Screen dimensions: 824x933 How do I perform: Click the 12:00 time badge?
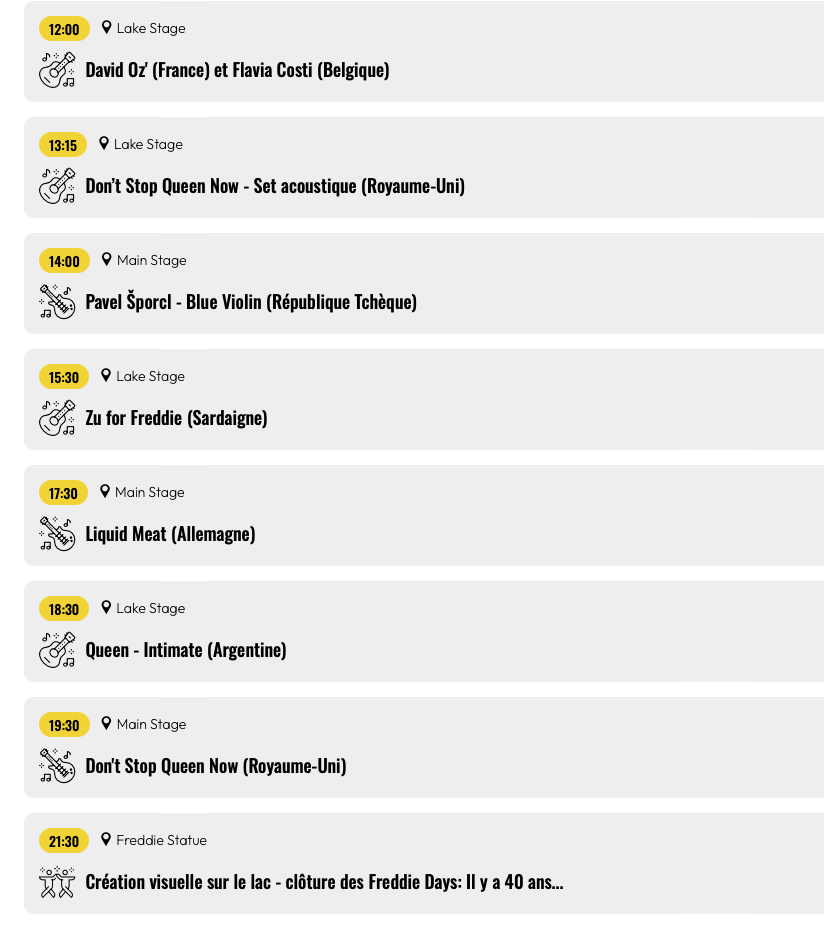64,29
